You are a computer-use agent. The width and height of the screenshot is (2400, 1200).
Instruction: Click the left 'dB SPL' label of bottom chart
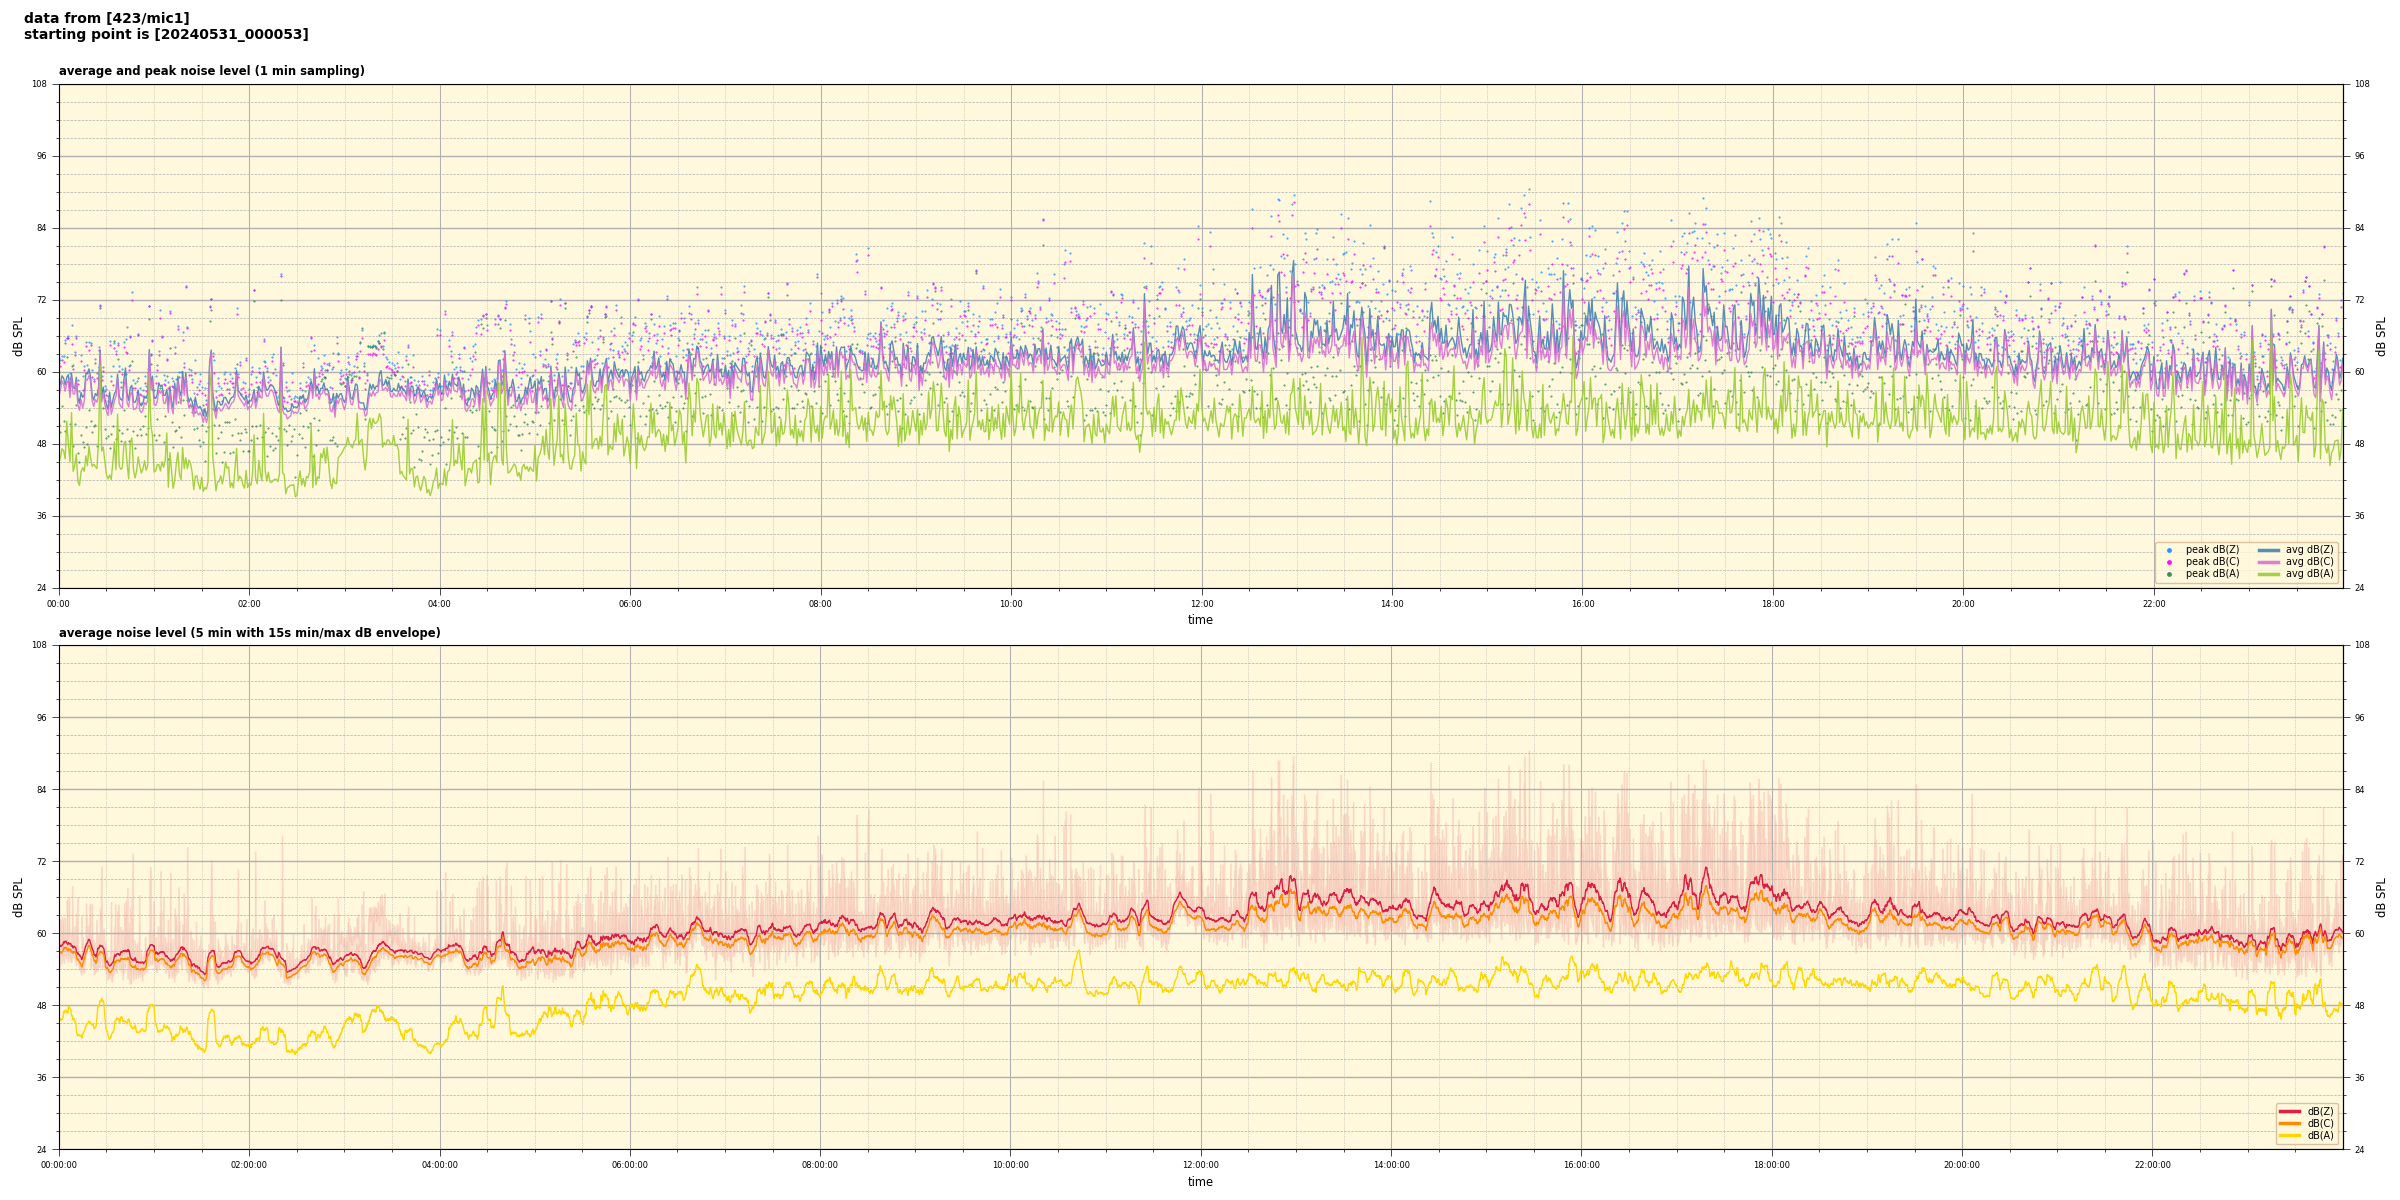tap(18, 897)
